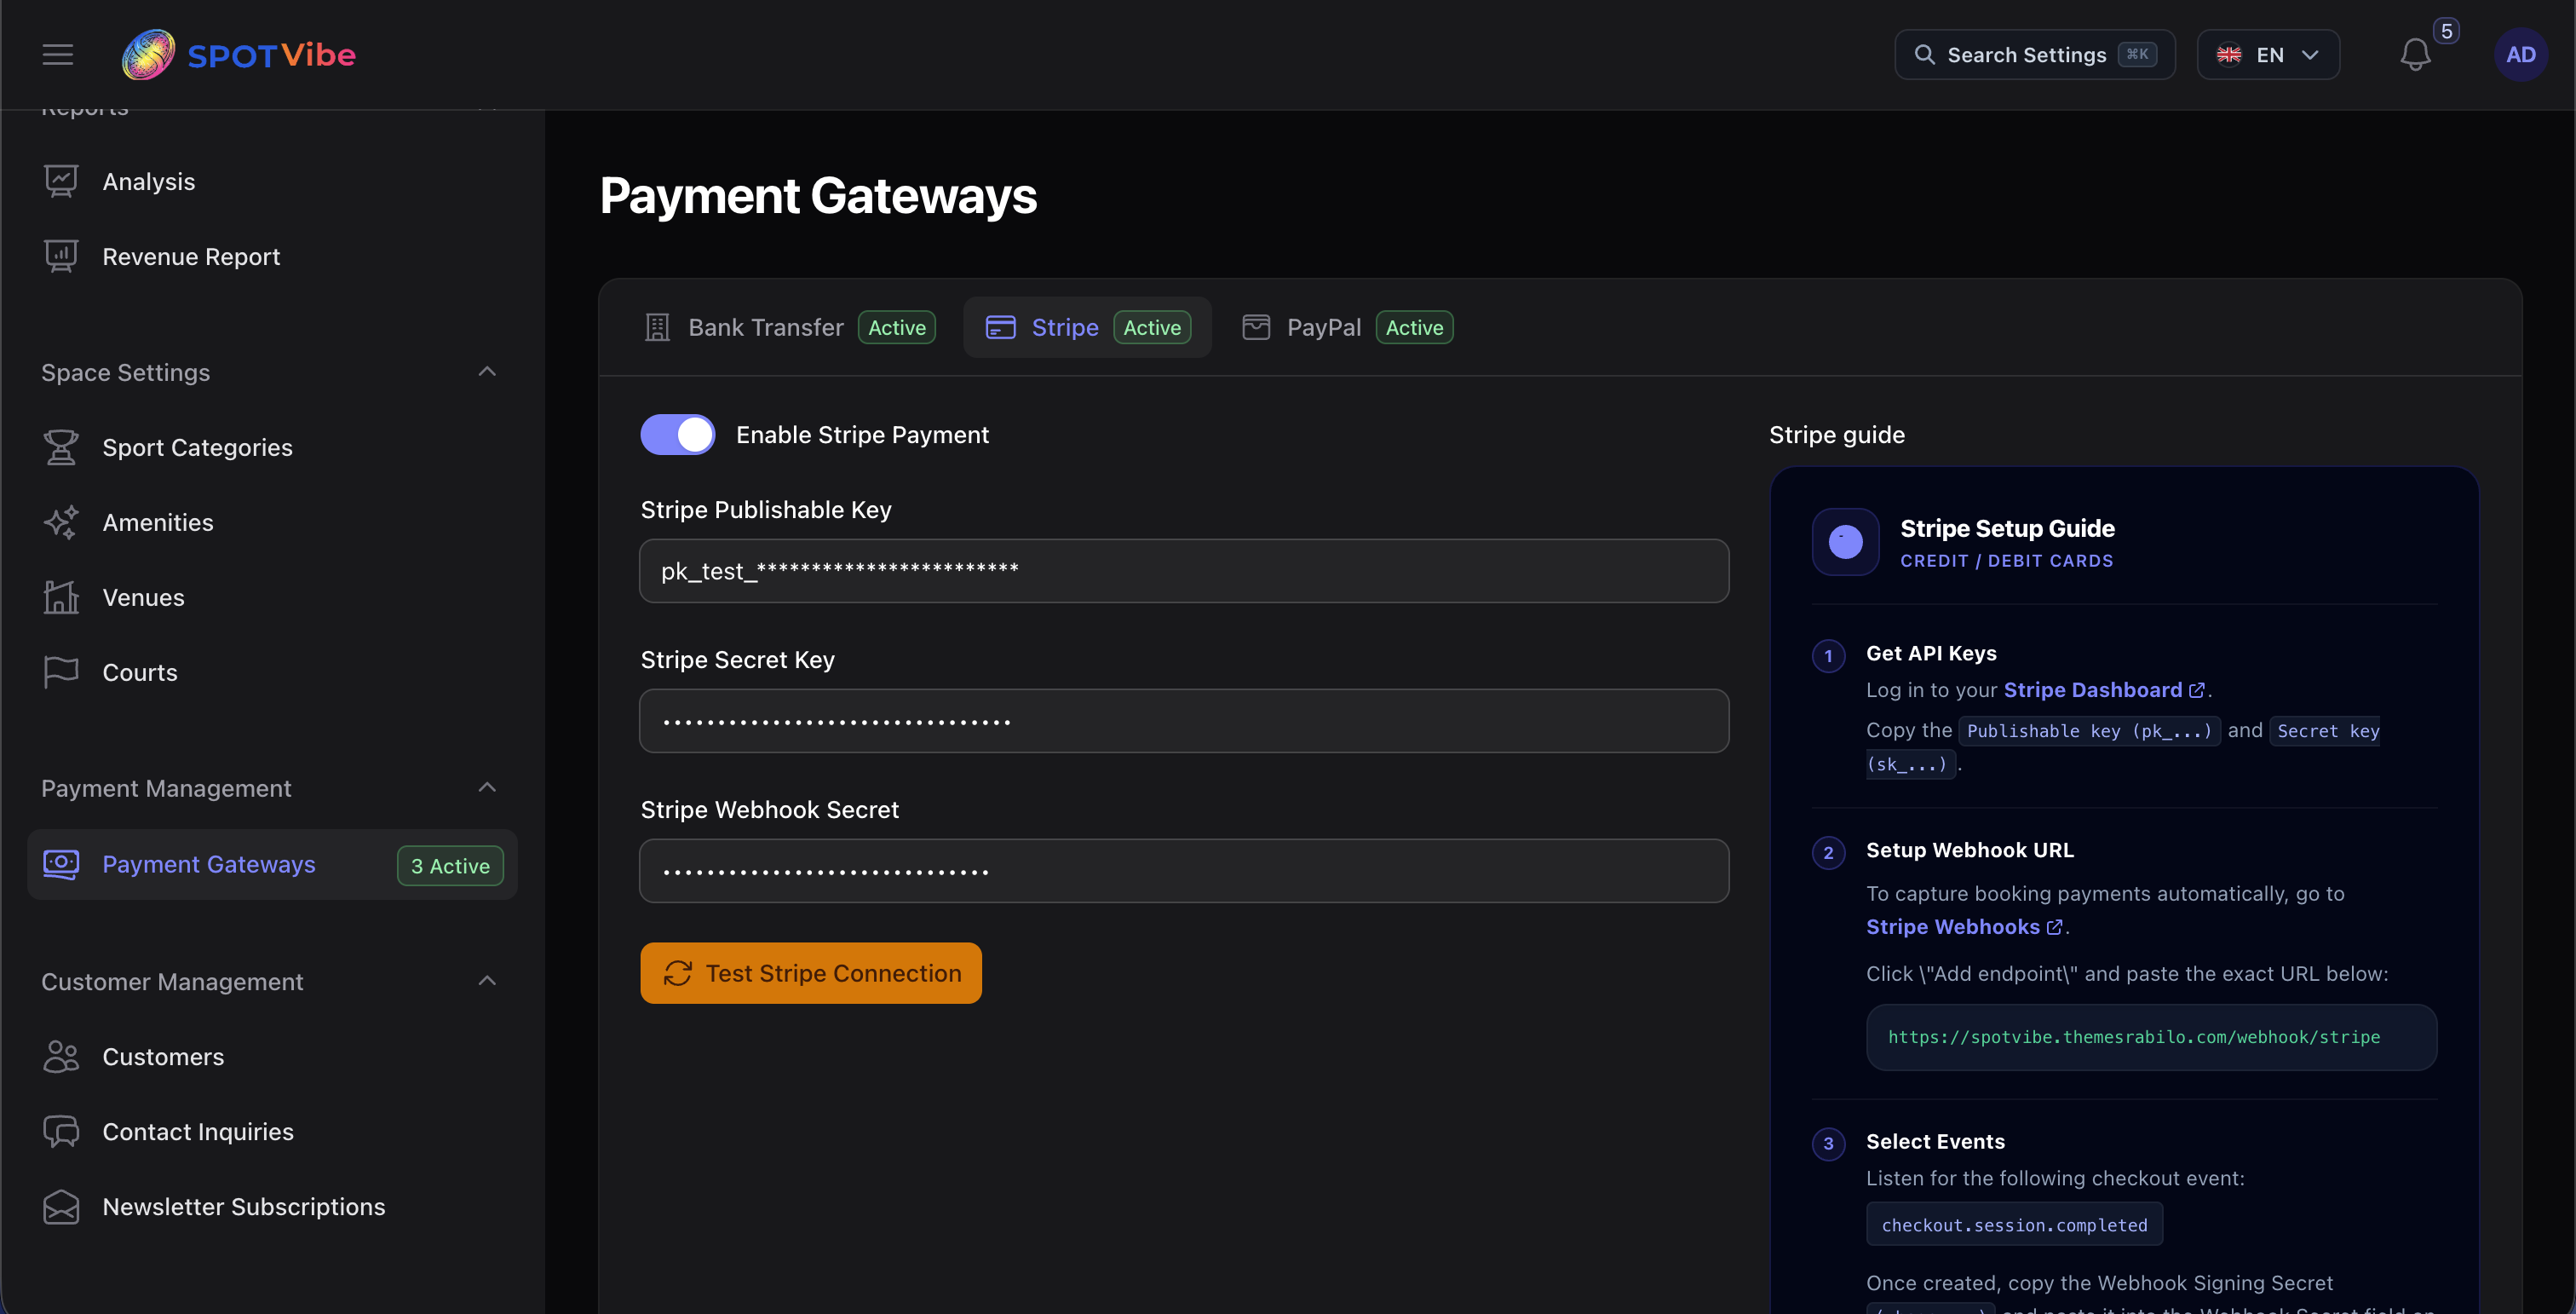Click the Courts flag icon
Viewport: 2576px width, 1314px height.
[x=61, y=672]
